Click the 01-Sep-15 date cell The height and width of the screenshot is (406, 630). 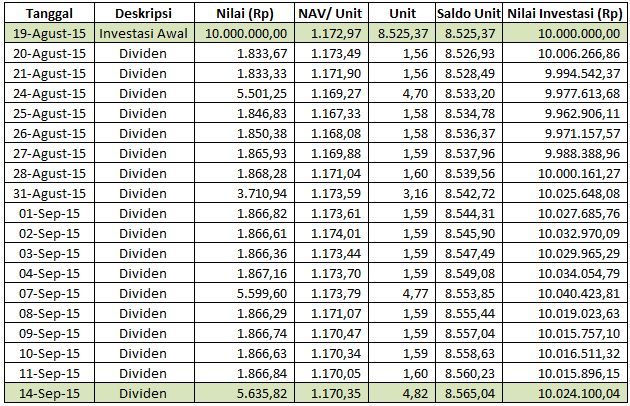coord(49,213)
